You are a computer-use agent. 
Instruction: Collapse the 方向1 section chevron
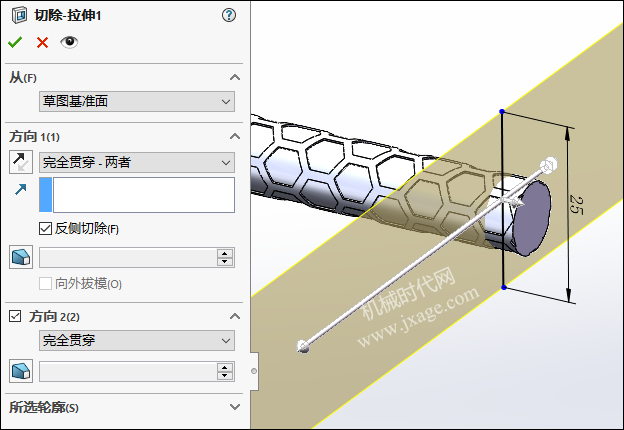tap(235, 136)
